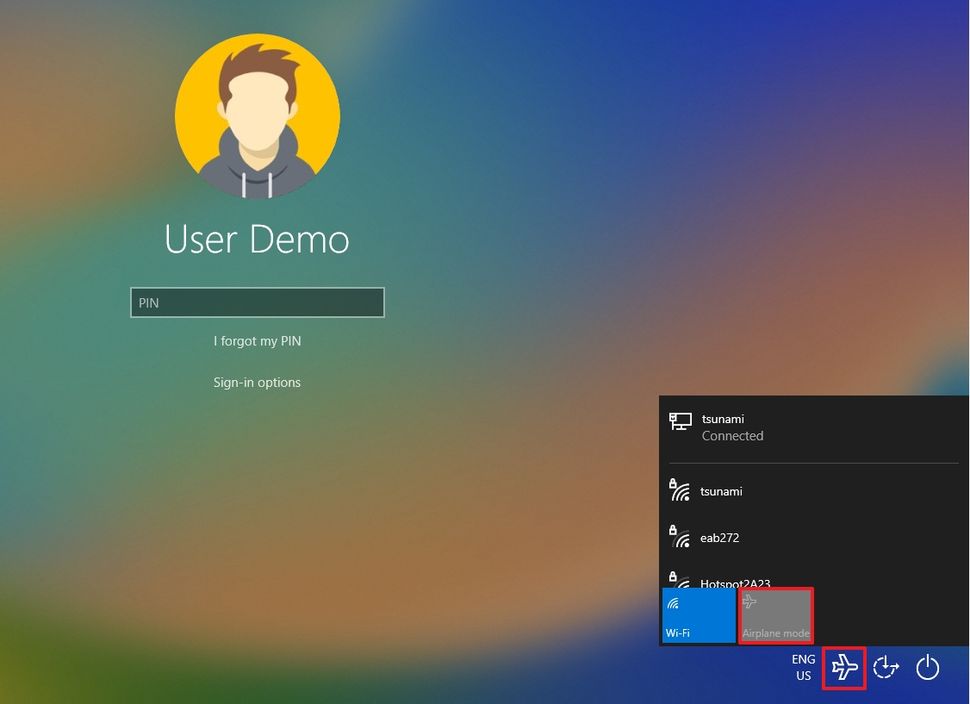Click the User Demo avatar
Screen dimensions: 970x704
[257, 115]
